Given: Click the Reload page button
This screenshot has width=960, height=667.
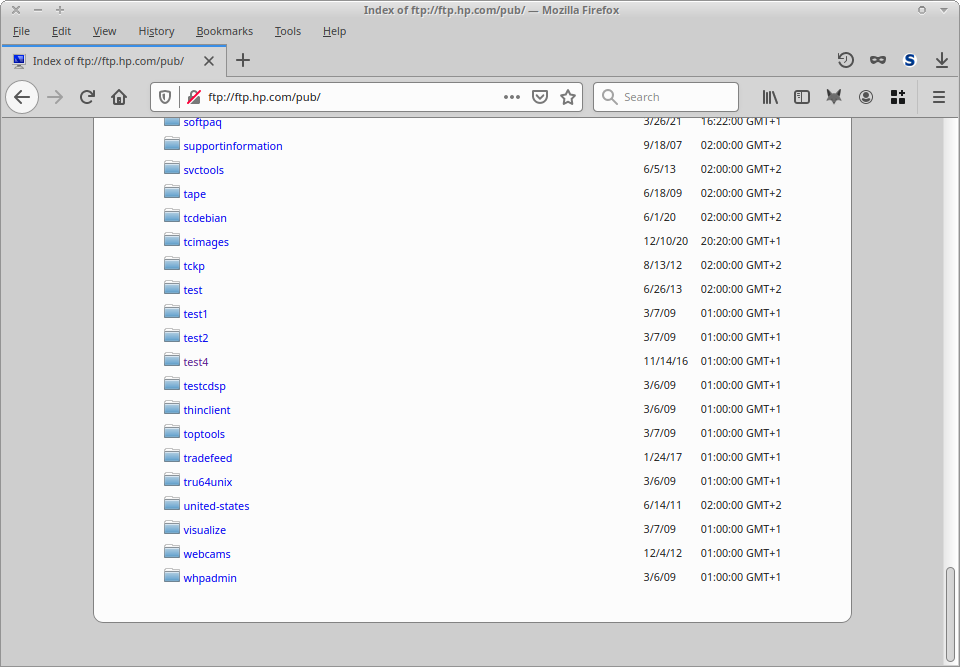Looking at the screenshot, I should coord(87,97).
